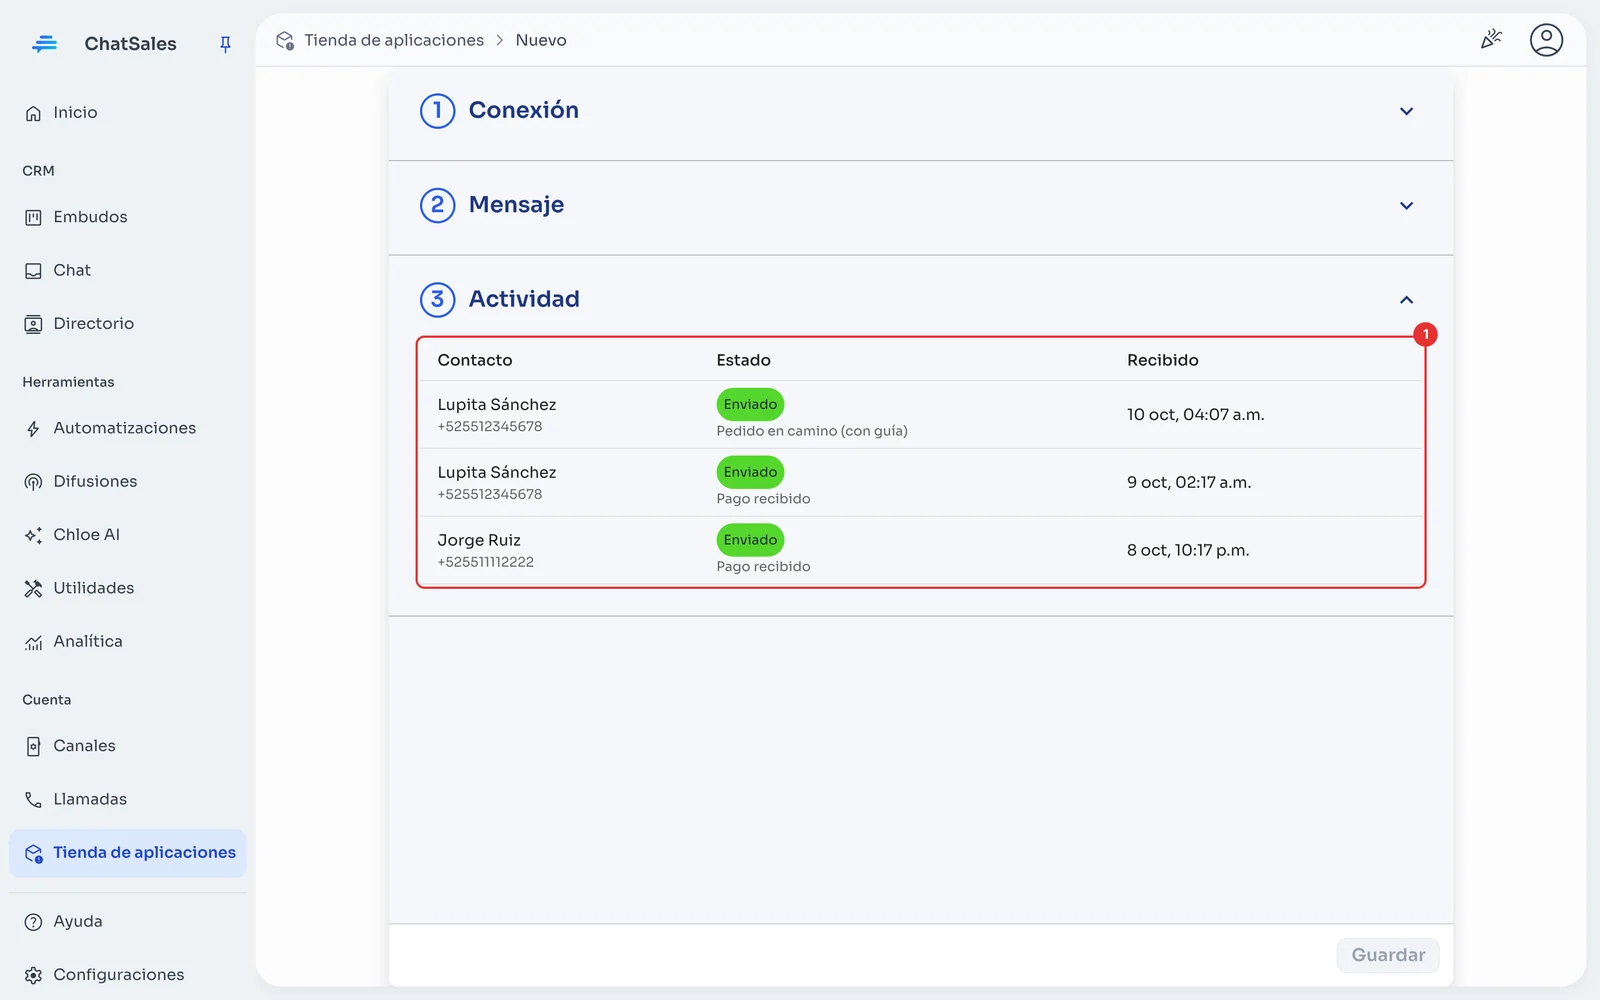The image size is (1600, 1000).
Task: Pin the sidebar with the pin icon
Action: click(x=225, y=44)
